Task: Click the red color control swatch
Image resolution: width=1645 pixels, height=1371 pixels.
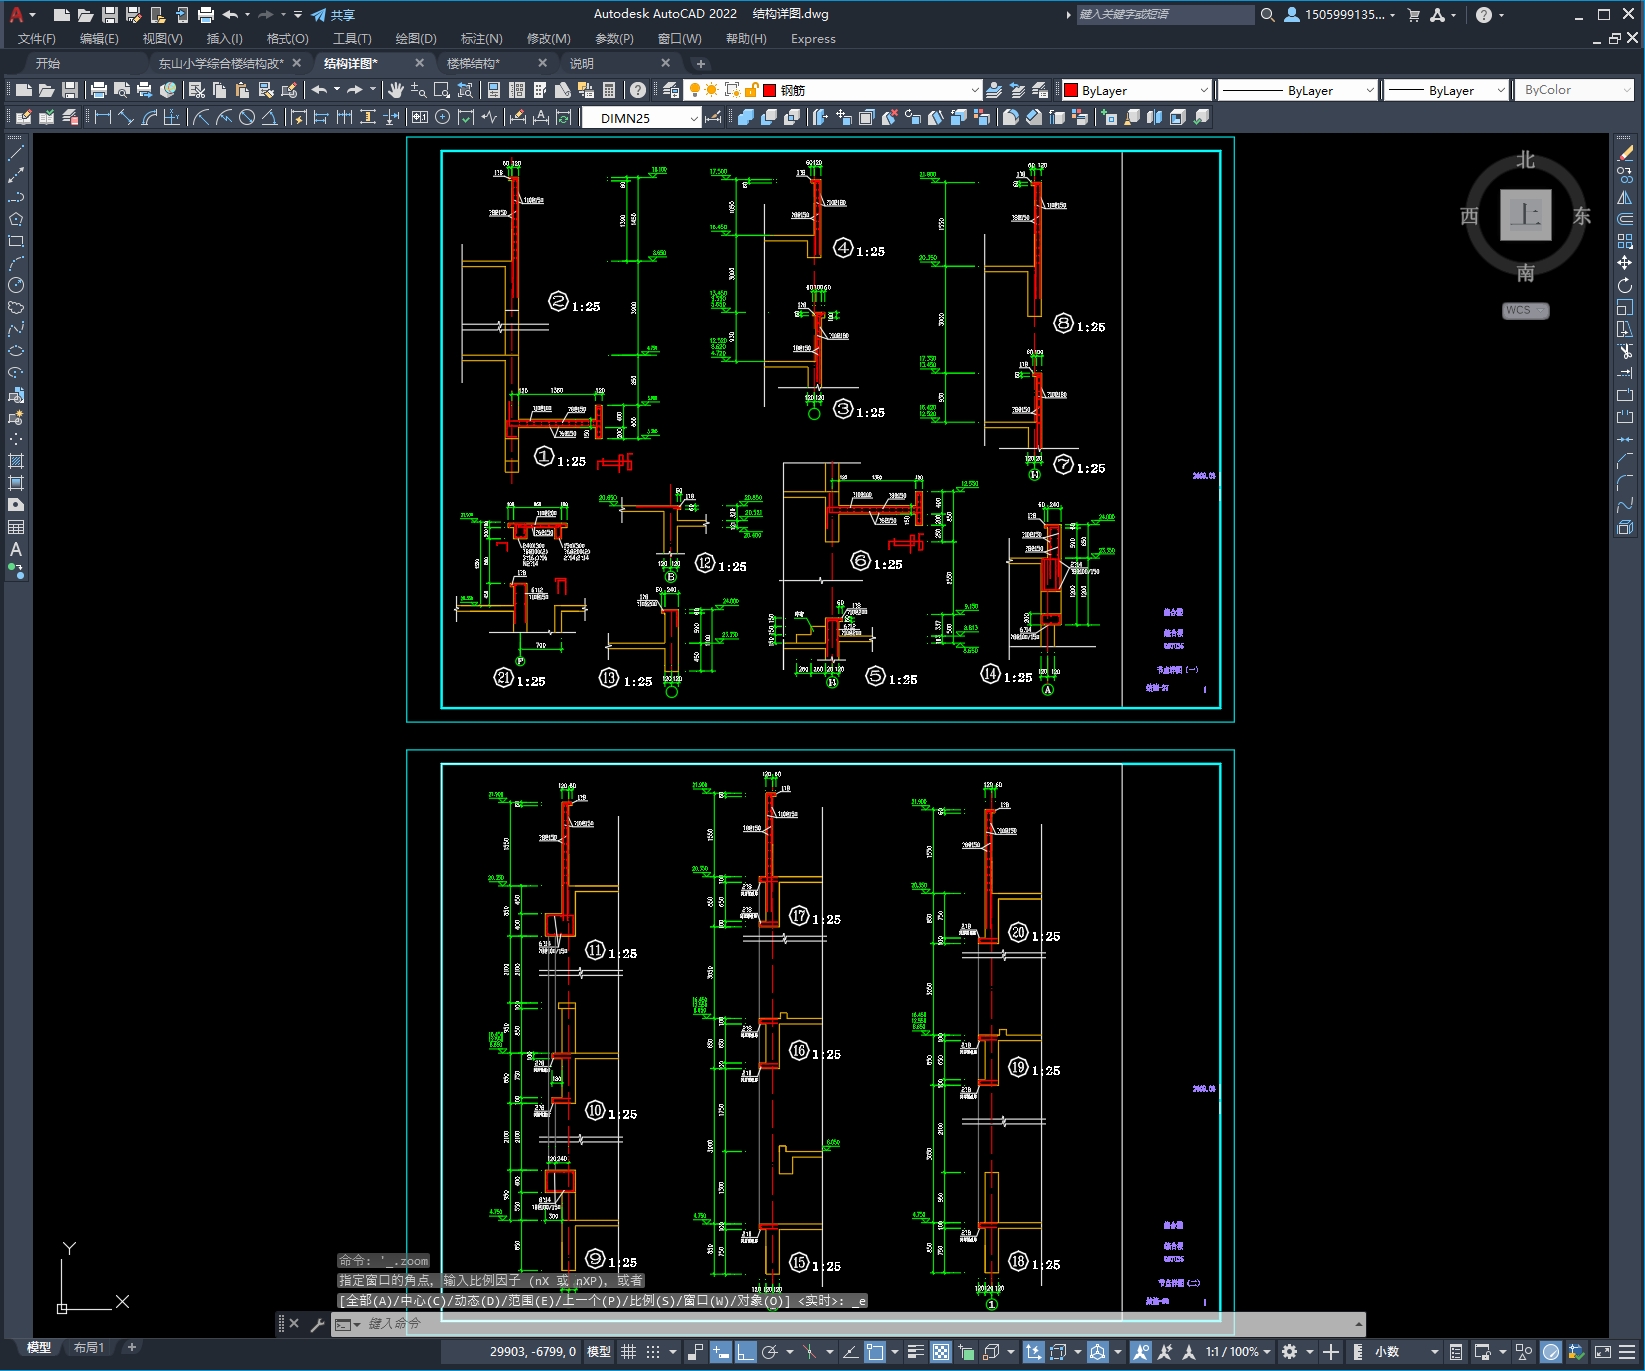Action: tap(1071, 90)
